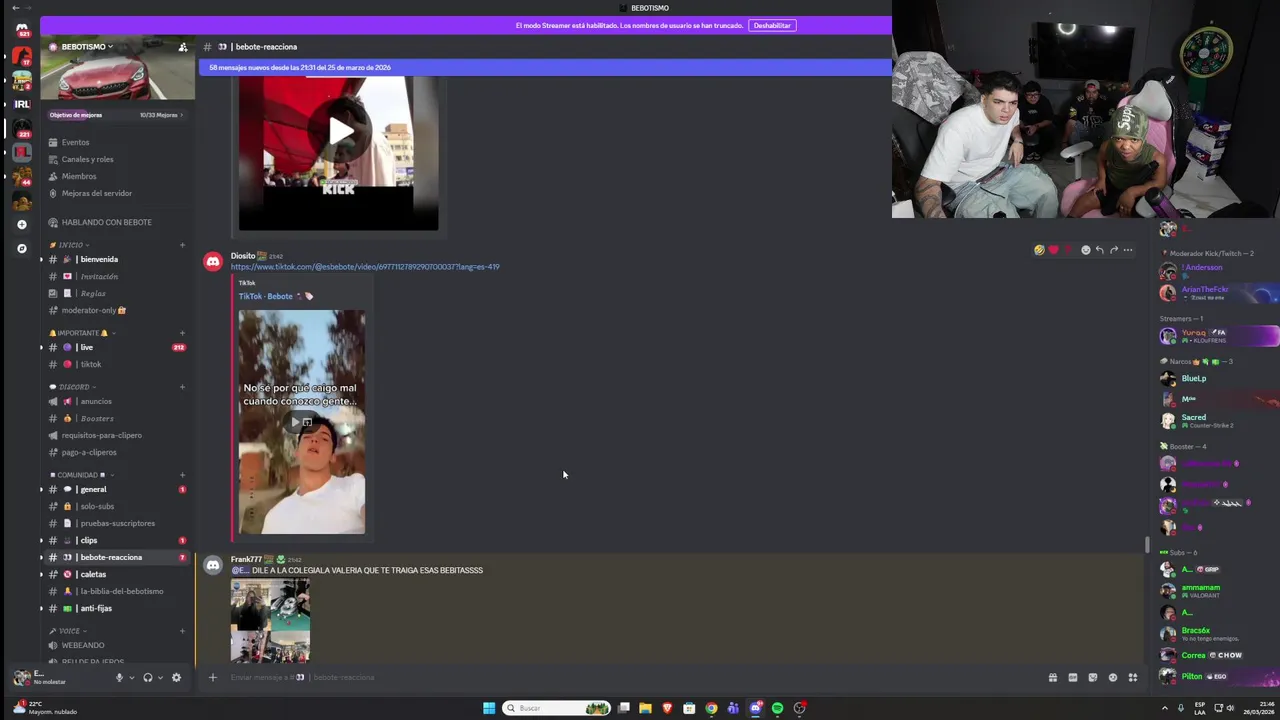
Task: Add a server with plus icon
Action: click(x=22, y=225)
